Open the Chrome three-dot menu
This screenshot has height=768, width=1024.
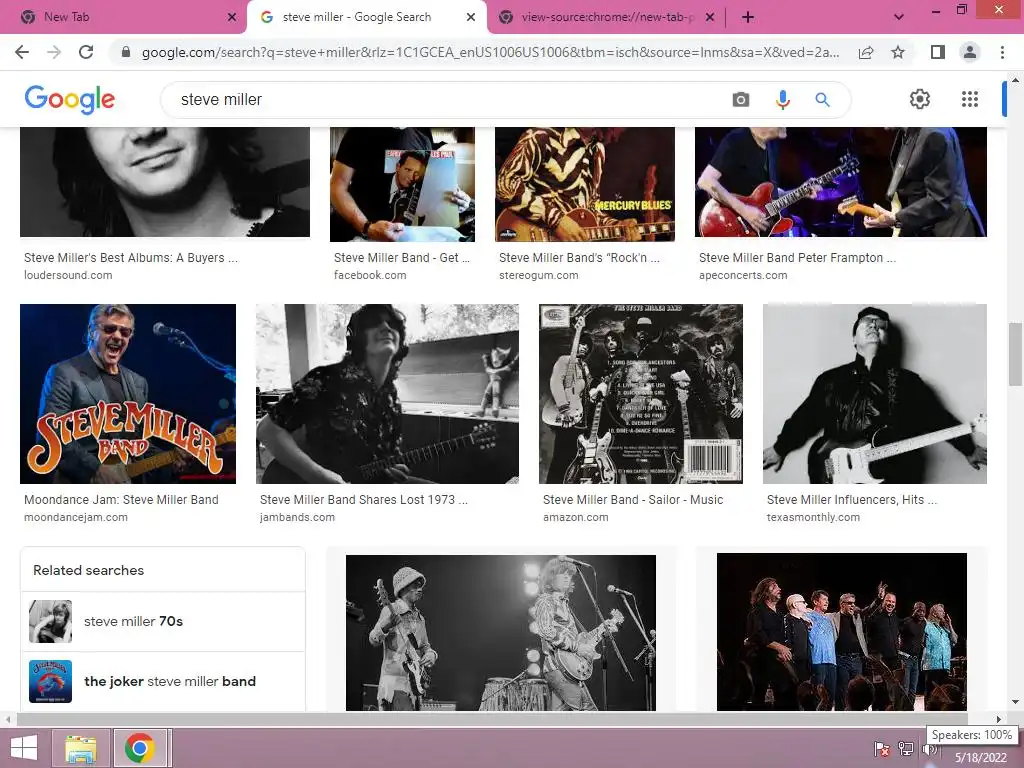coord(1002,52)
